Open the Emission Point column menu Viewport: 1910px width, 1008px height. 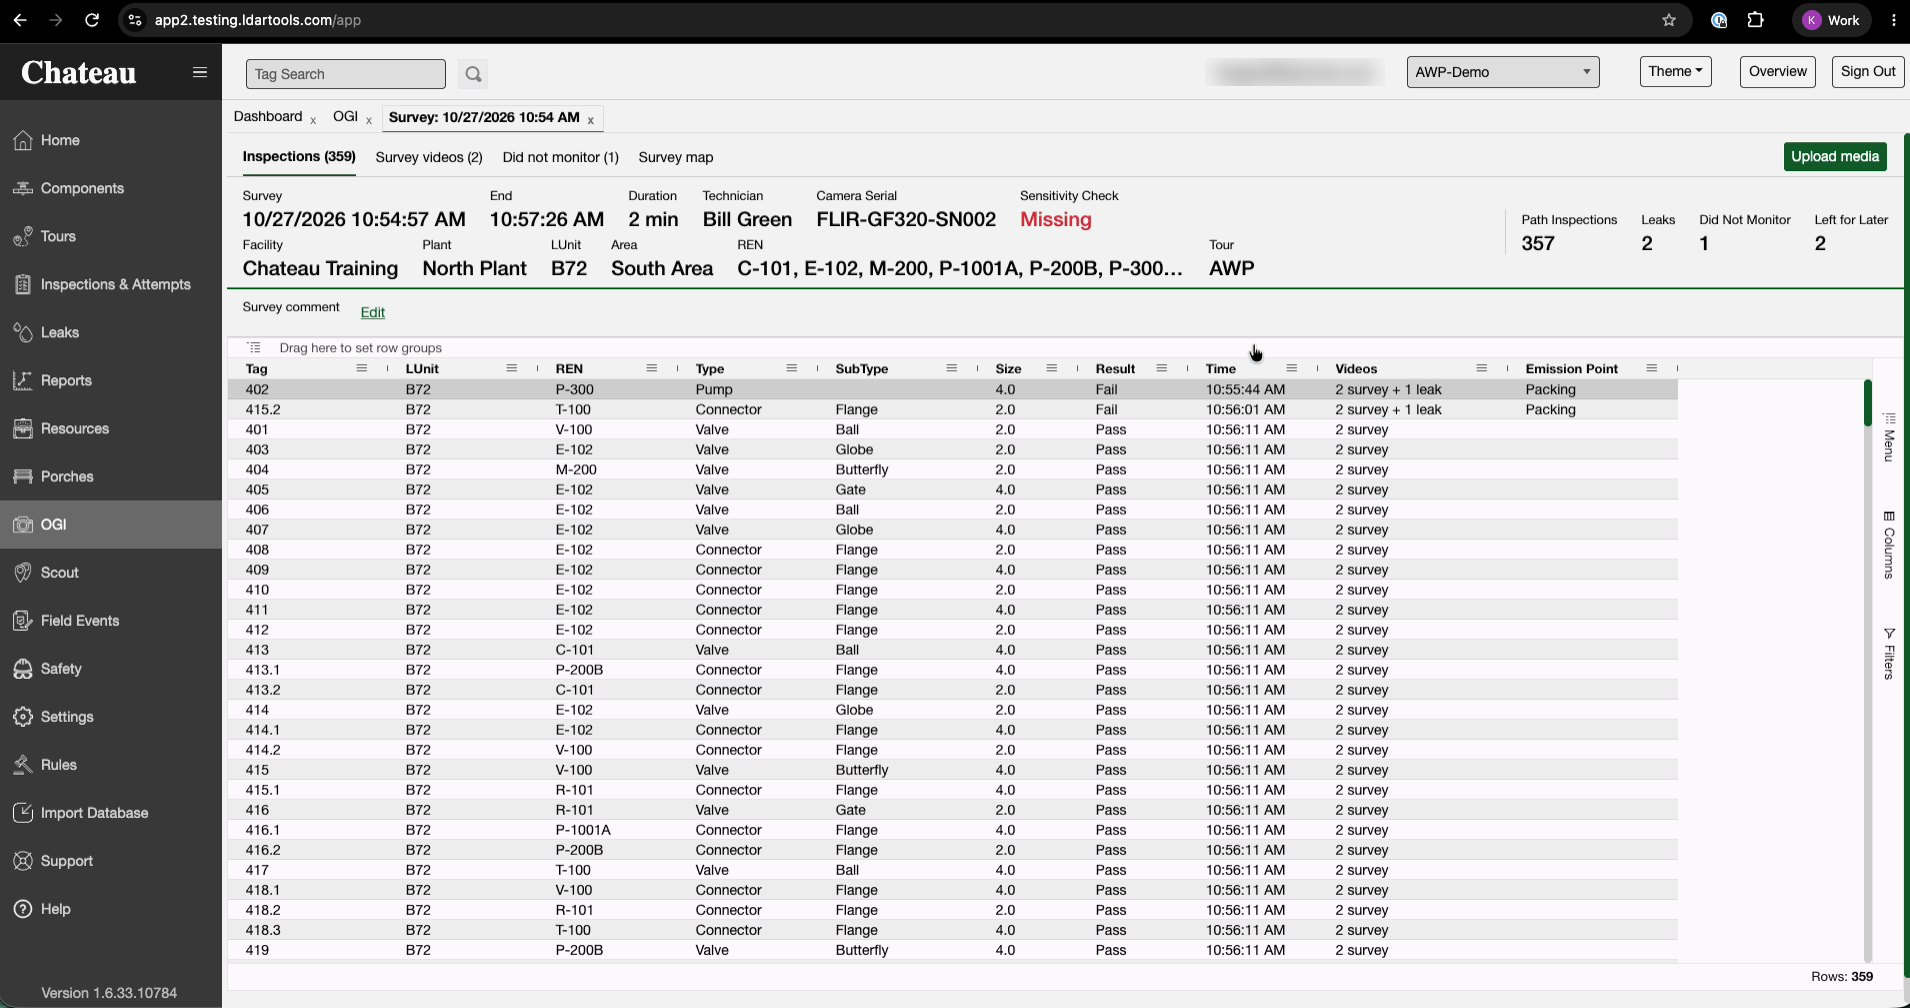(x=1652, y=369)
